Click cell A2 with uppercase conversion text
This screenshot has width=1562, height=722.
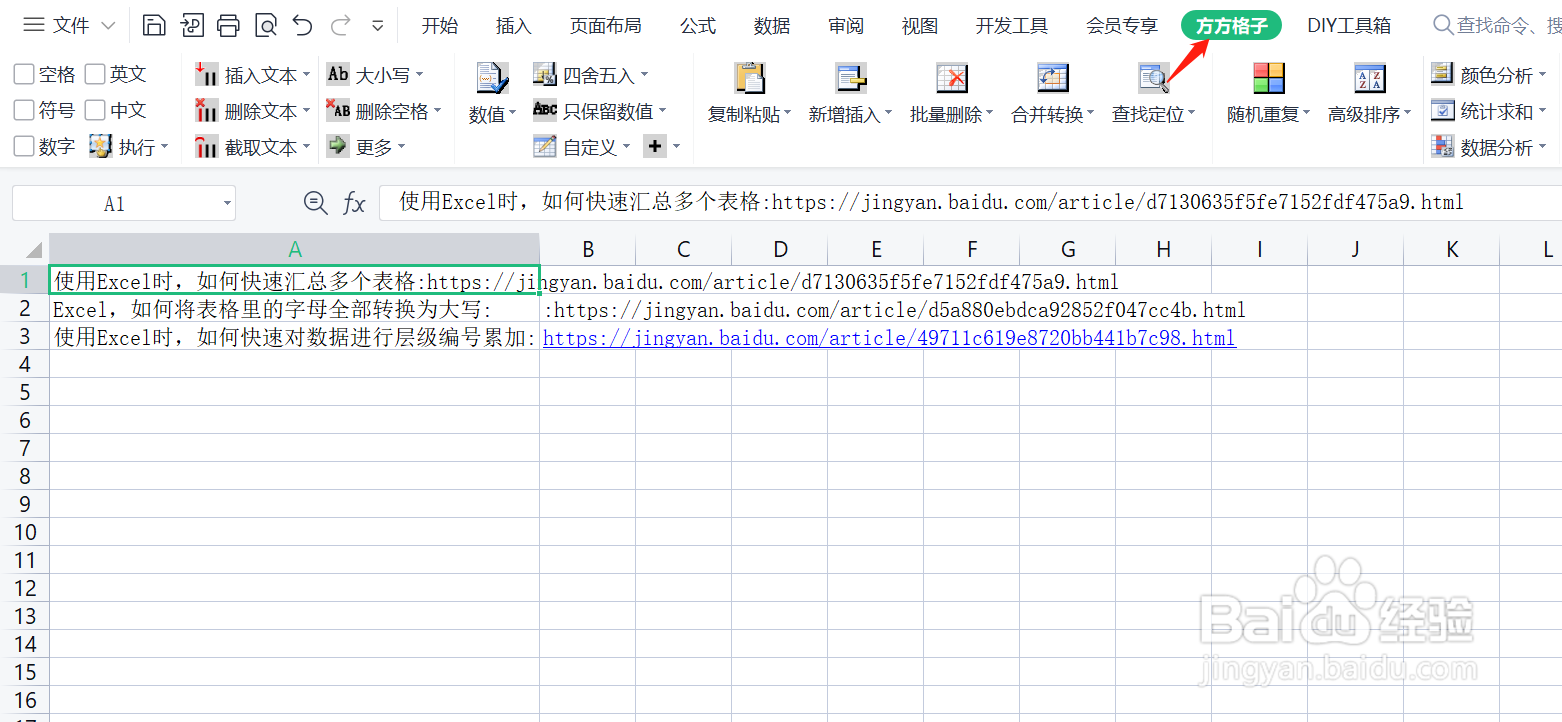(x=295, y=310)
